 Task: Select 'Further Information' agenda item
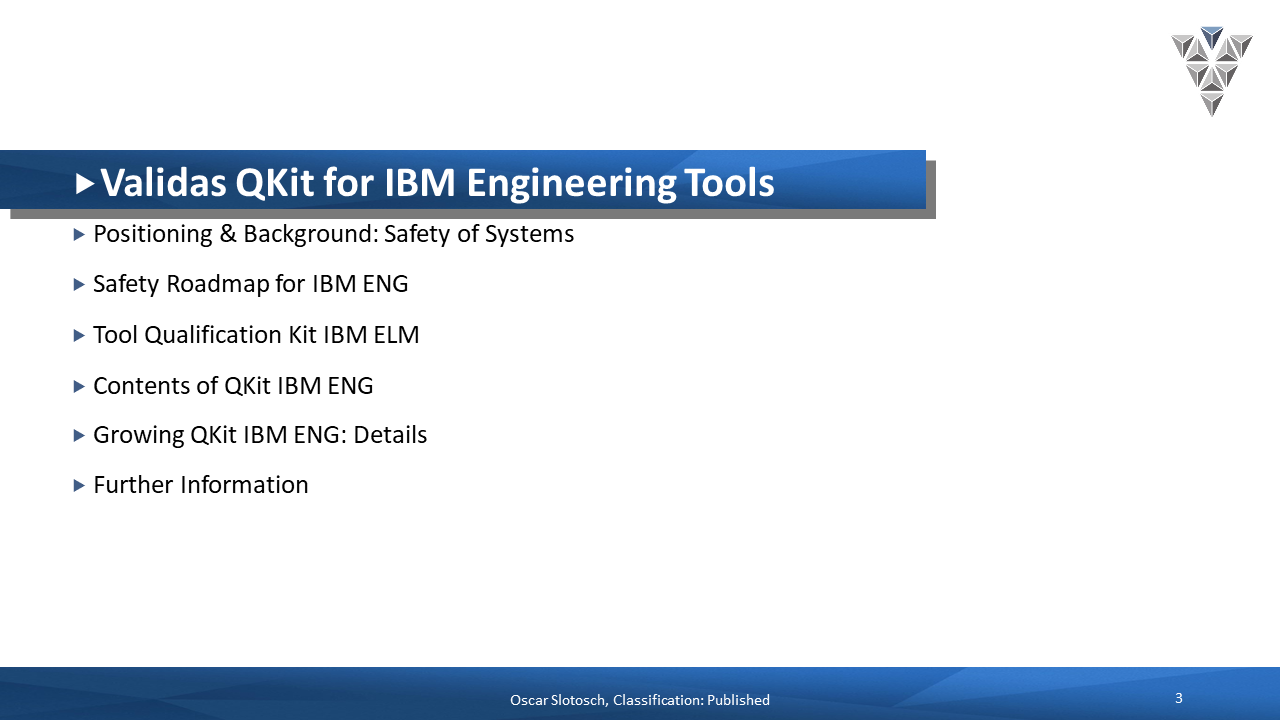pos(200,485)
